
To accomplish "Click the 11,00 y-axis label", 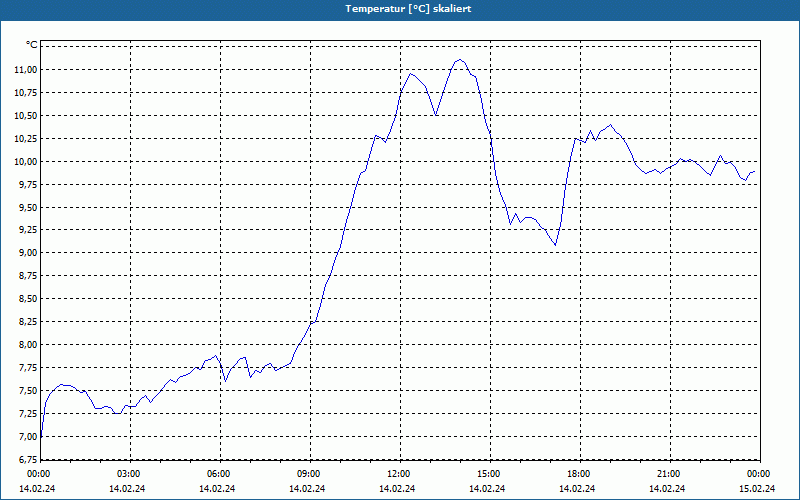I will point(26,69).
